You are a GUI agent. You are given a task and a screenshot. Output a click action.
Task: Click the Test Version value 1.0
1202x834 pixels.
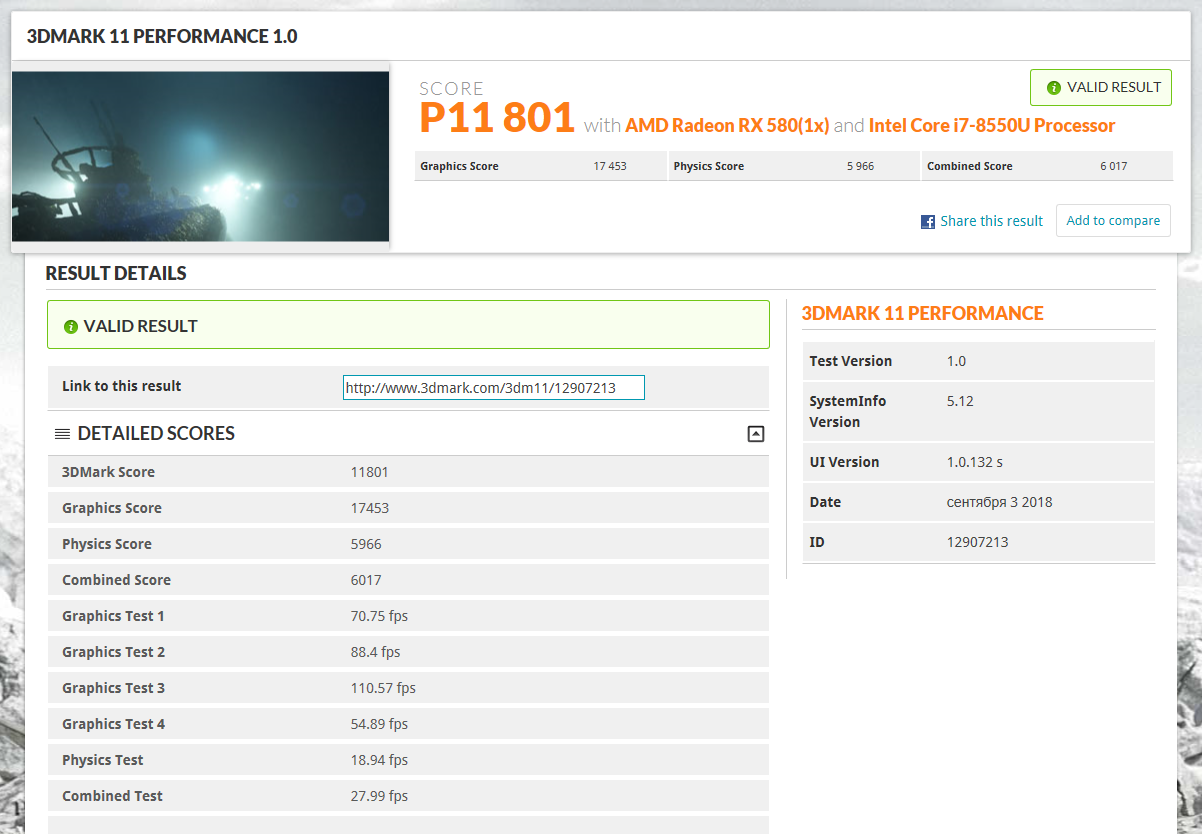tap(956, 361)
